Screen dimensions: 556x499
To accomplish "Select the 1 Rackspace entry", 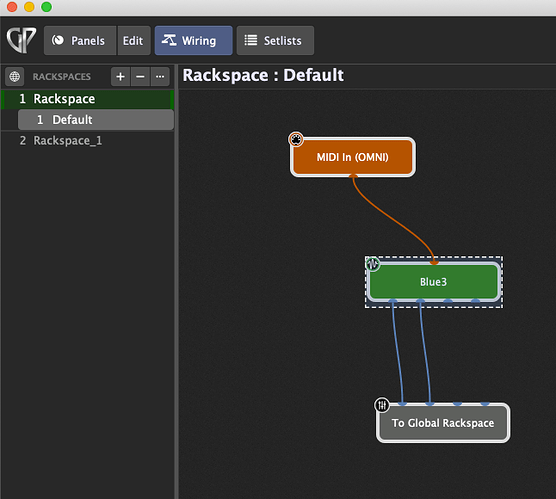I will [88, 99].
